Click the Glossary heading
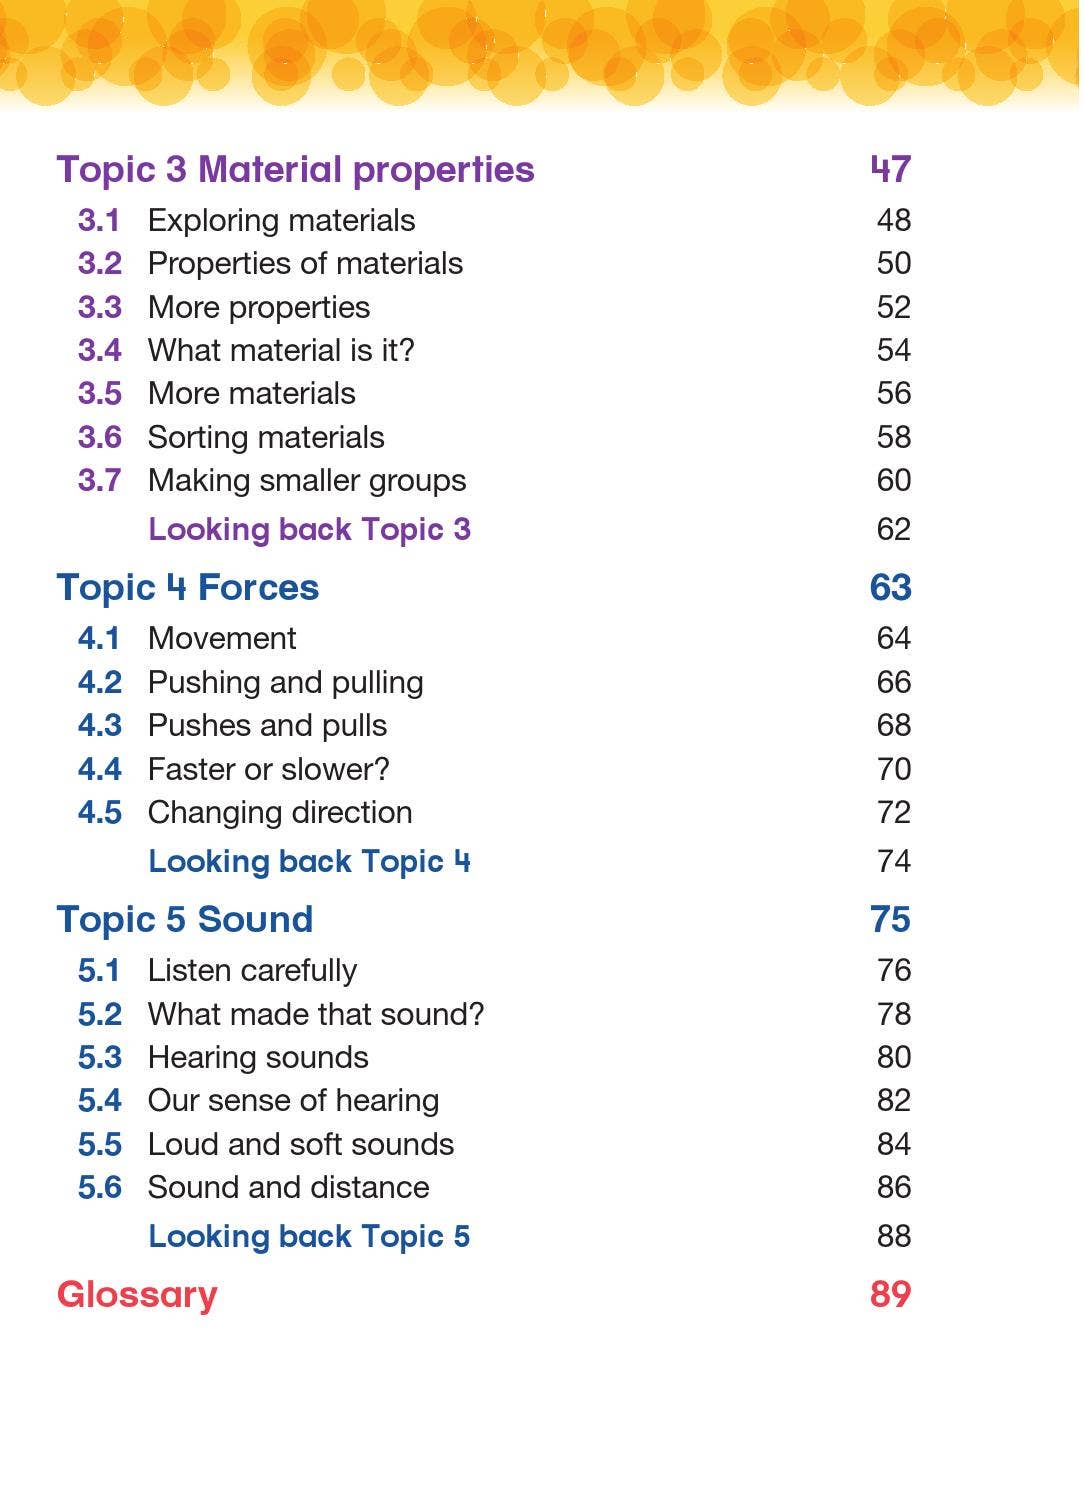This screenshot has height=1491, width=1084. (137, 1295)
